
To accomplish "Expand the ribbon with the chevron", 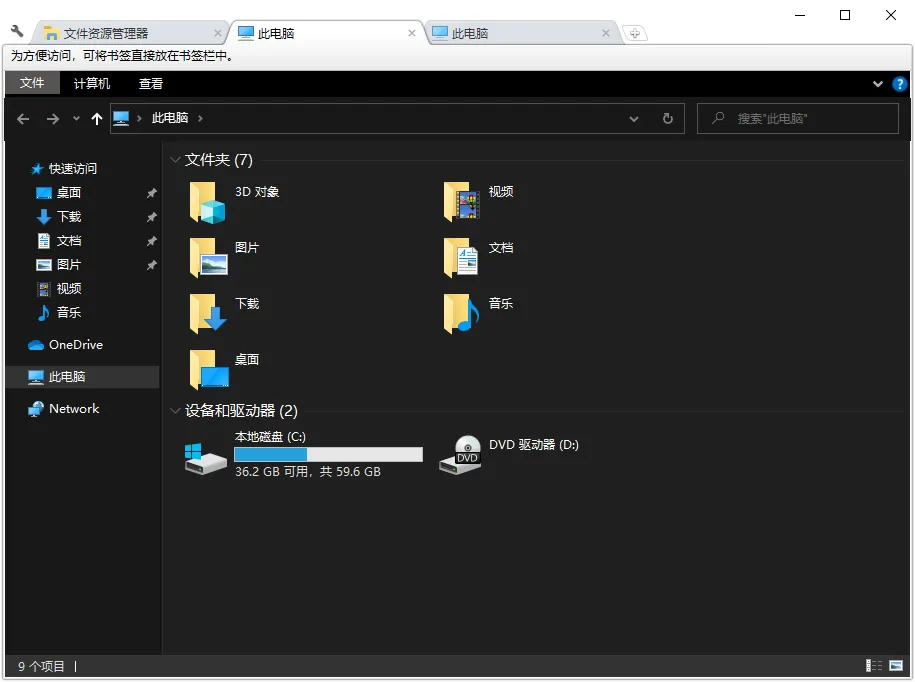I will (877, 84).
